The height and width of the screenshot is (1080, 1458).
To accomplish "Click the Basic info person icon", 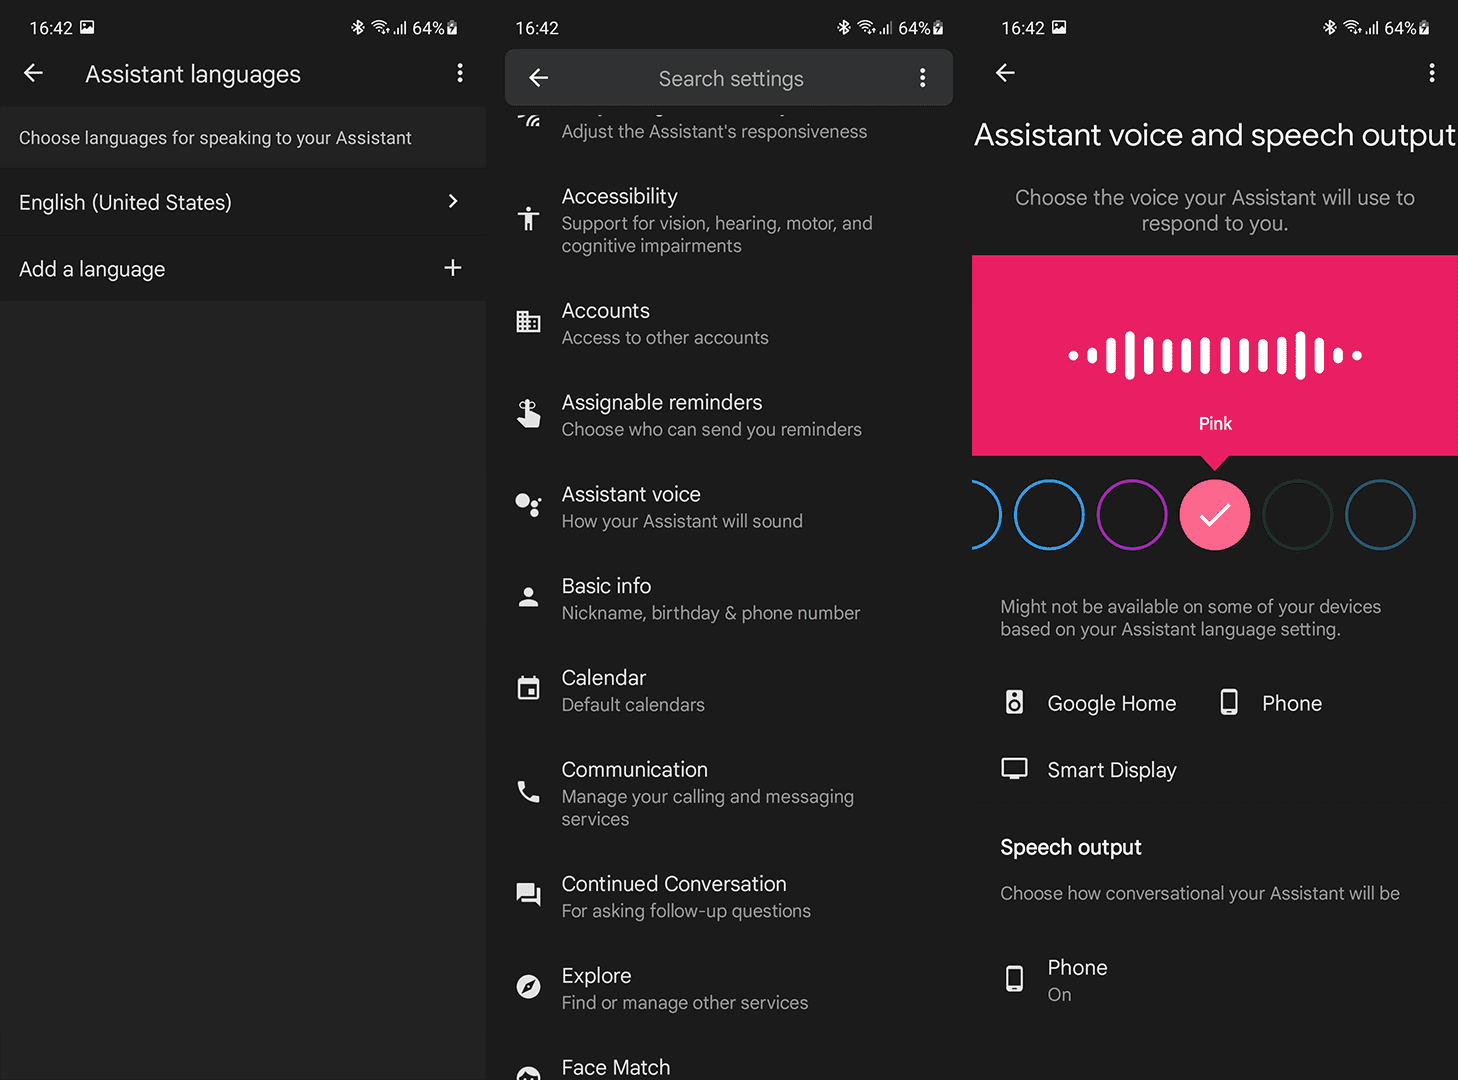I will (528, 597).
